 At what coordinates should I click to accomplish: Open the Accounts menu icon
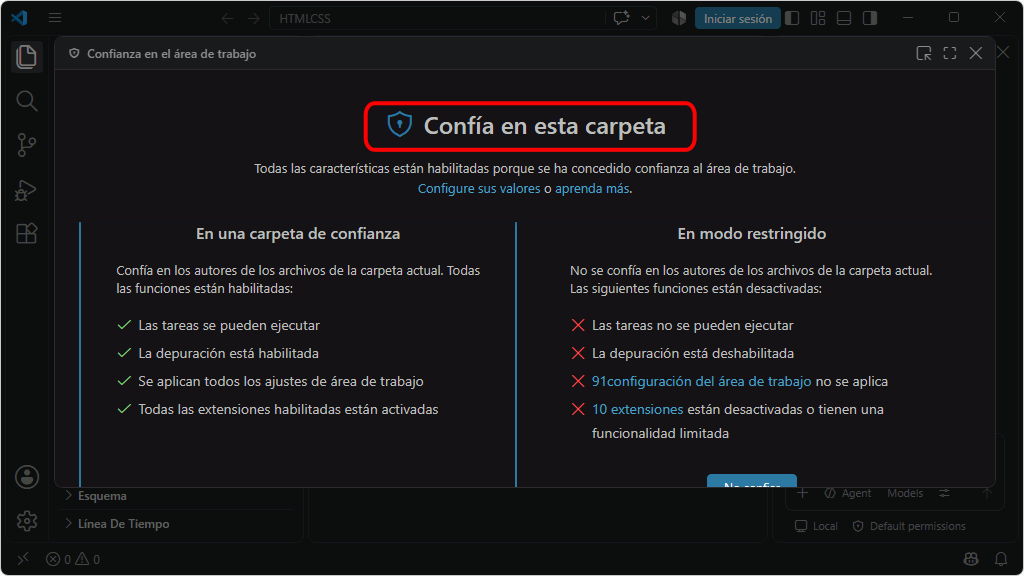[x=27, y=477]
